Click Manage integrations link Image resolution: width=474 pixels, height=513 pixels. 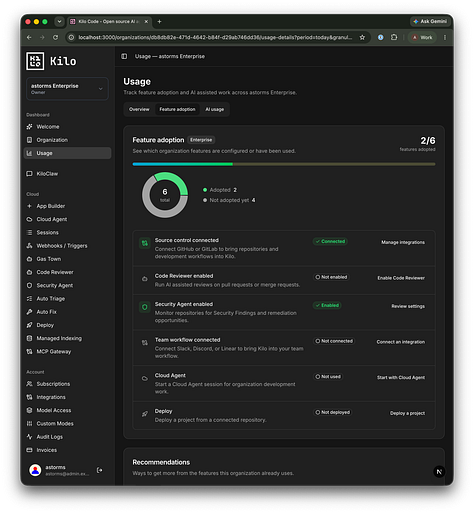[403, 242]
